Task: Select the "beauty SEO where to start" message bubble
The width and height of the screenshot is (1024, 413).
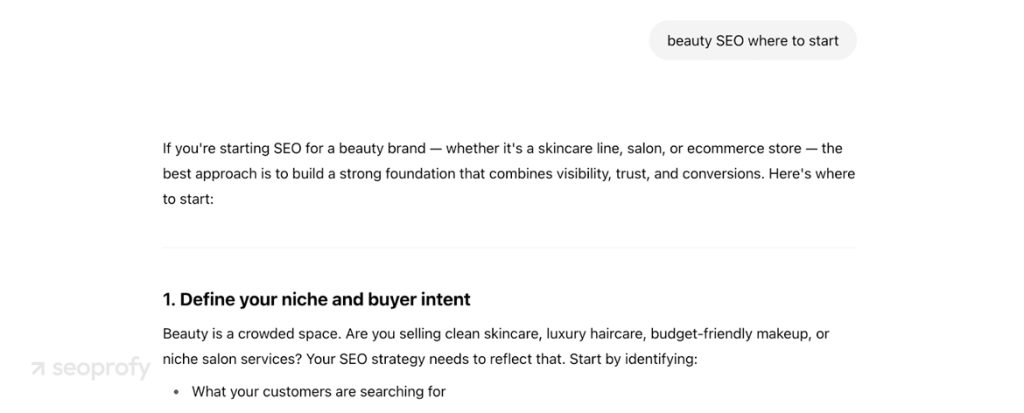Action: coord(752,41)
